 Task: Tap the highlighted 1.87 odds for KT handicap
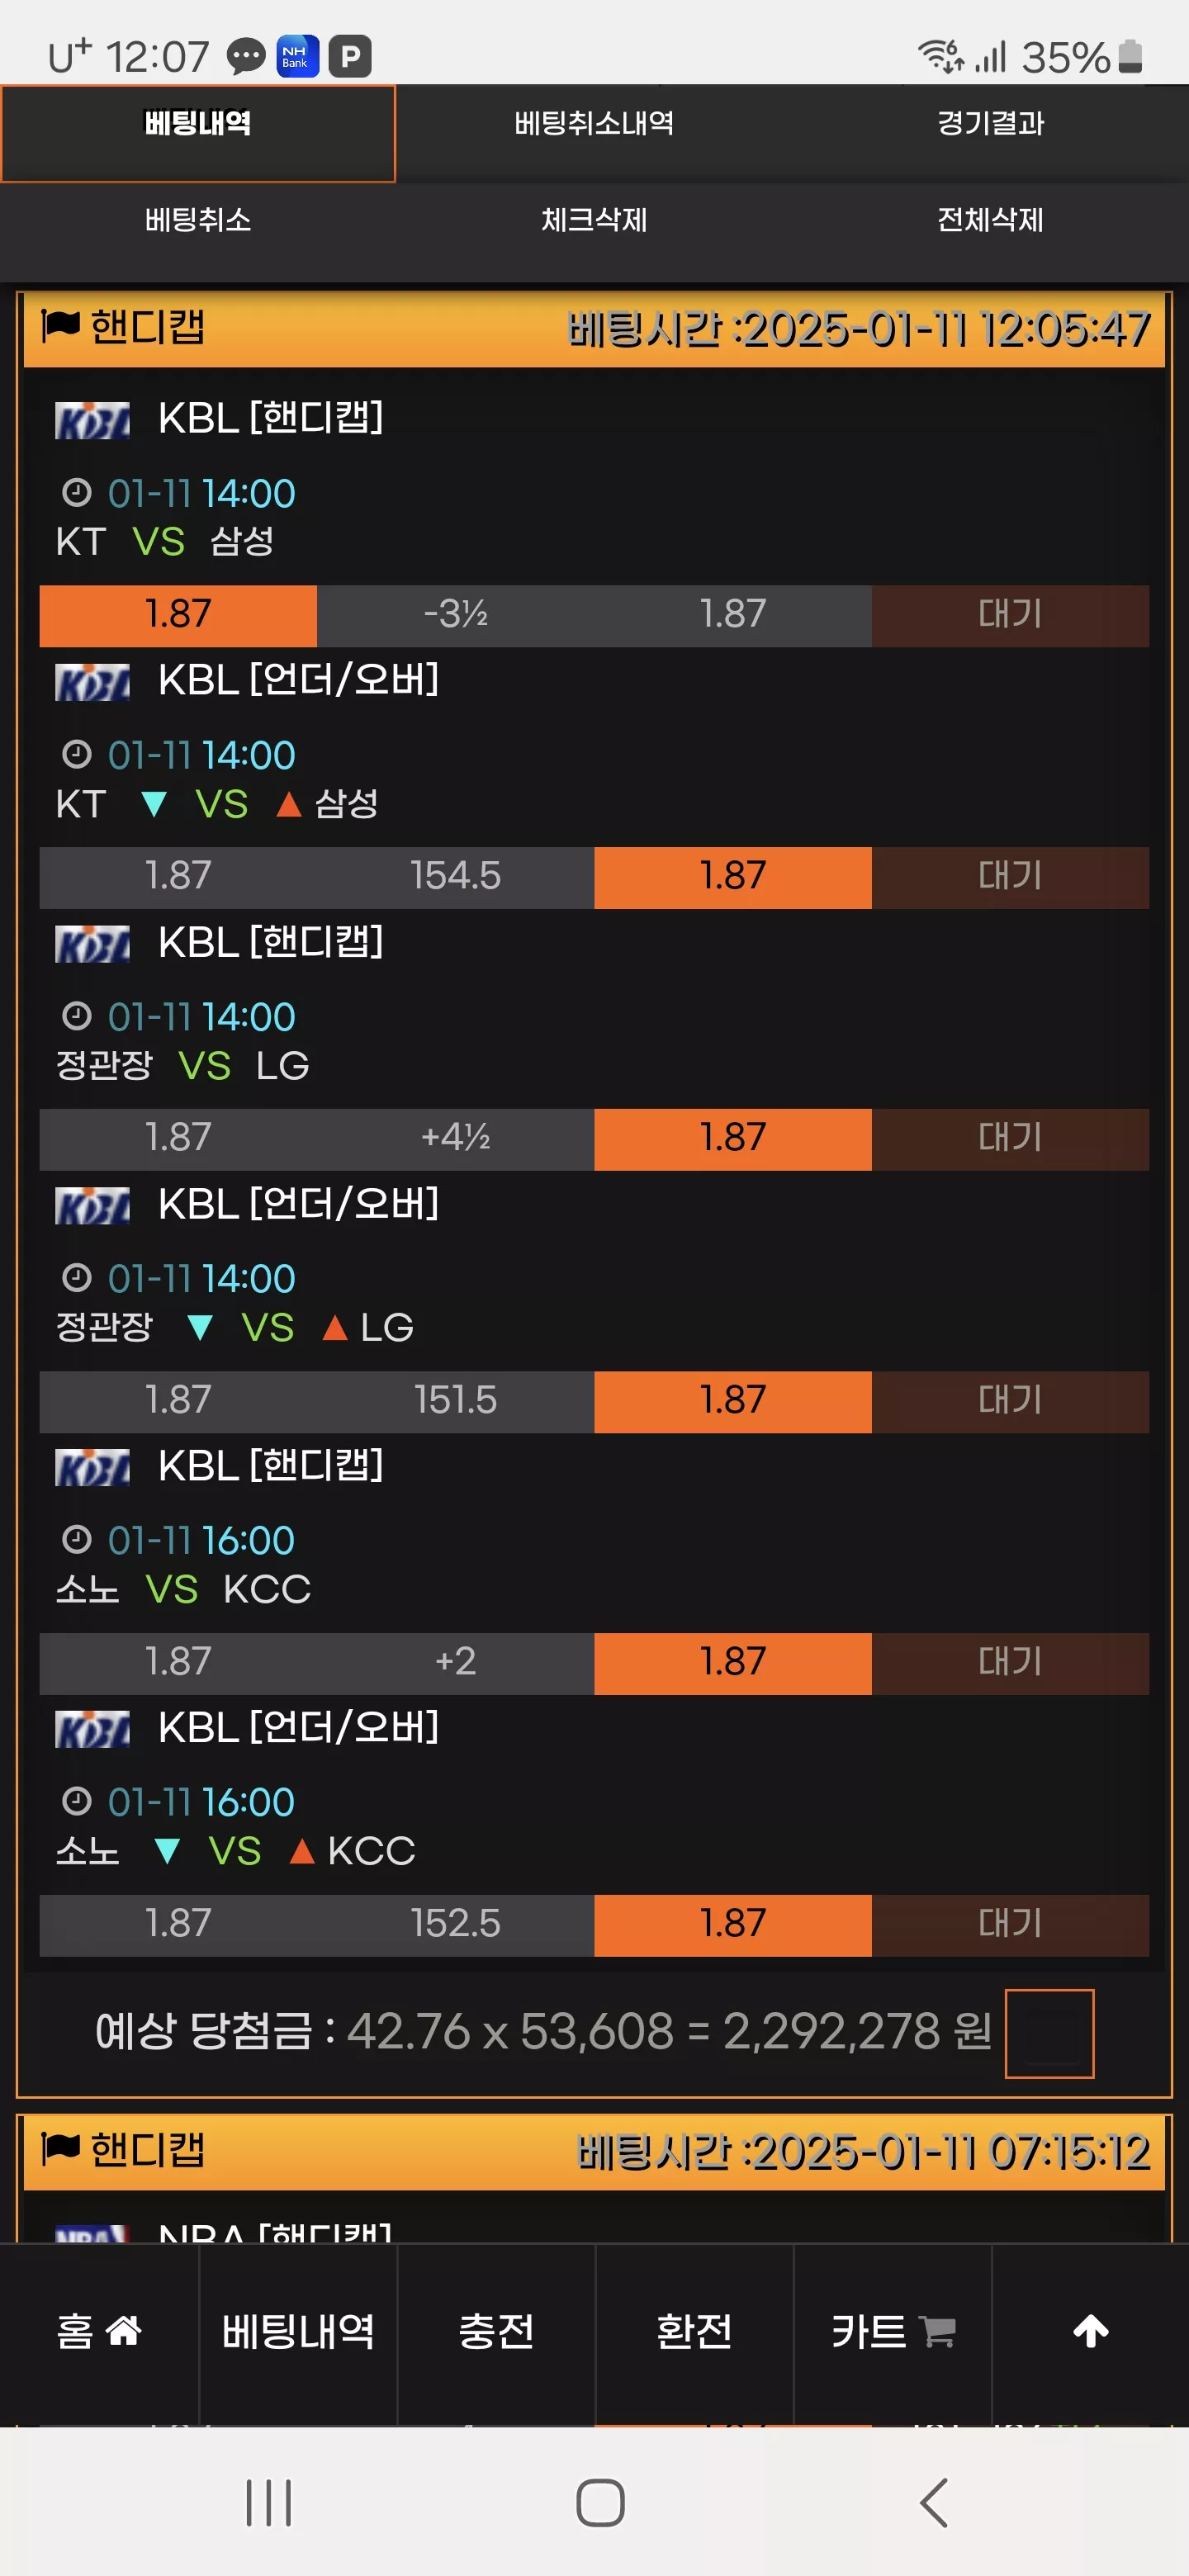pyautogui.click(x=178, y=615)
